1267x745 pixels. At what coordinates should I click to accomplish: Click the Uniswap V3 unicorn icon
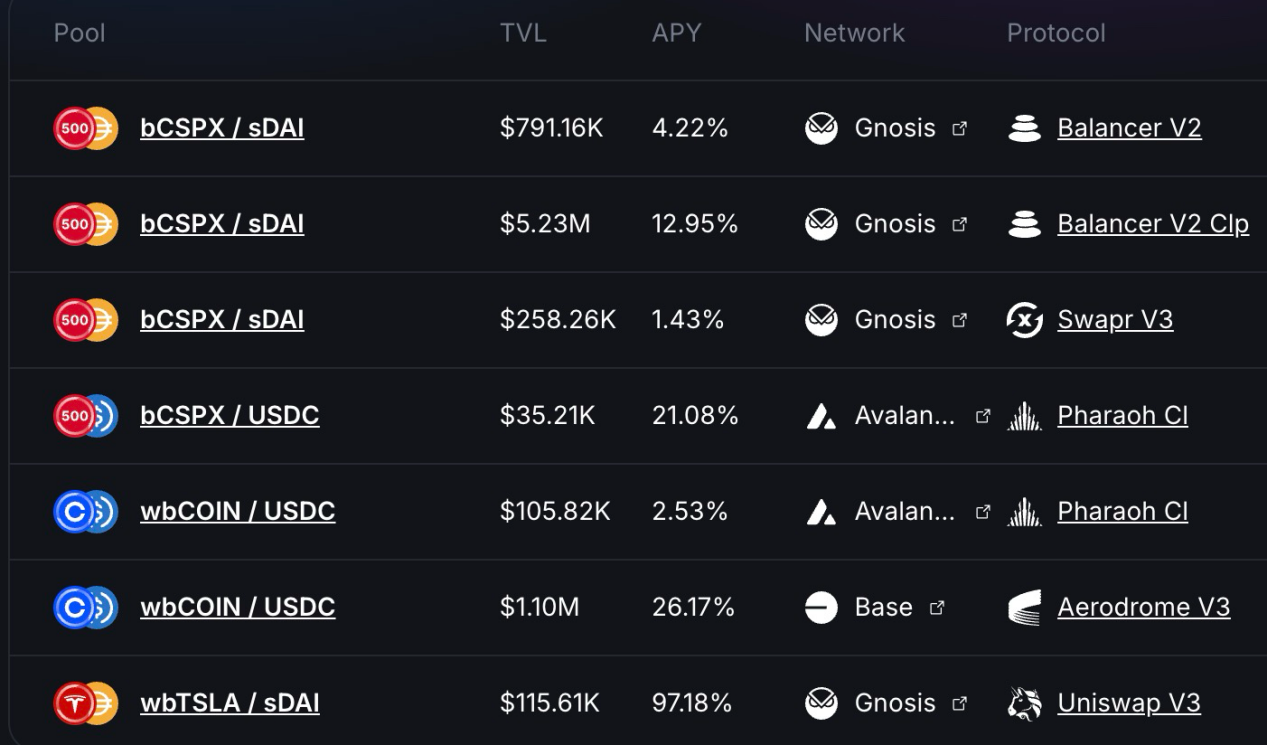(1024, 703)
